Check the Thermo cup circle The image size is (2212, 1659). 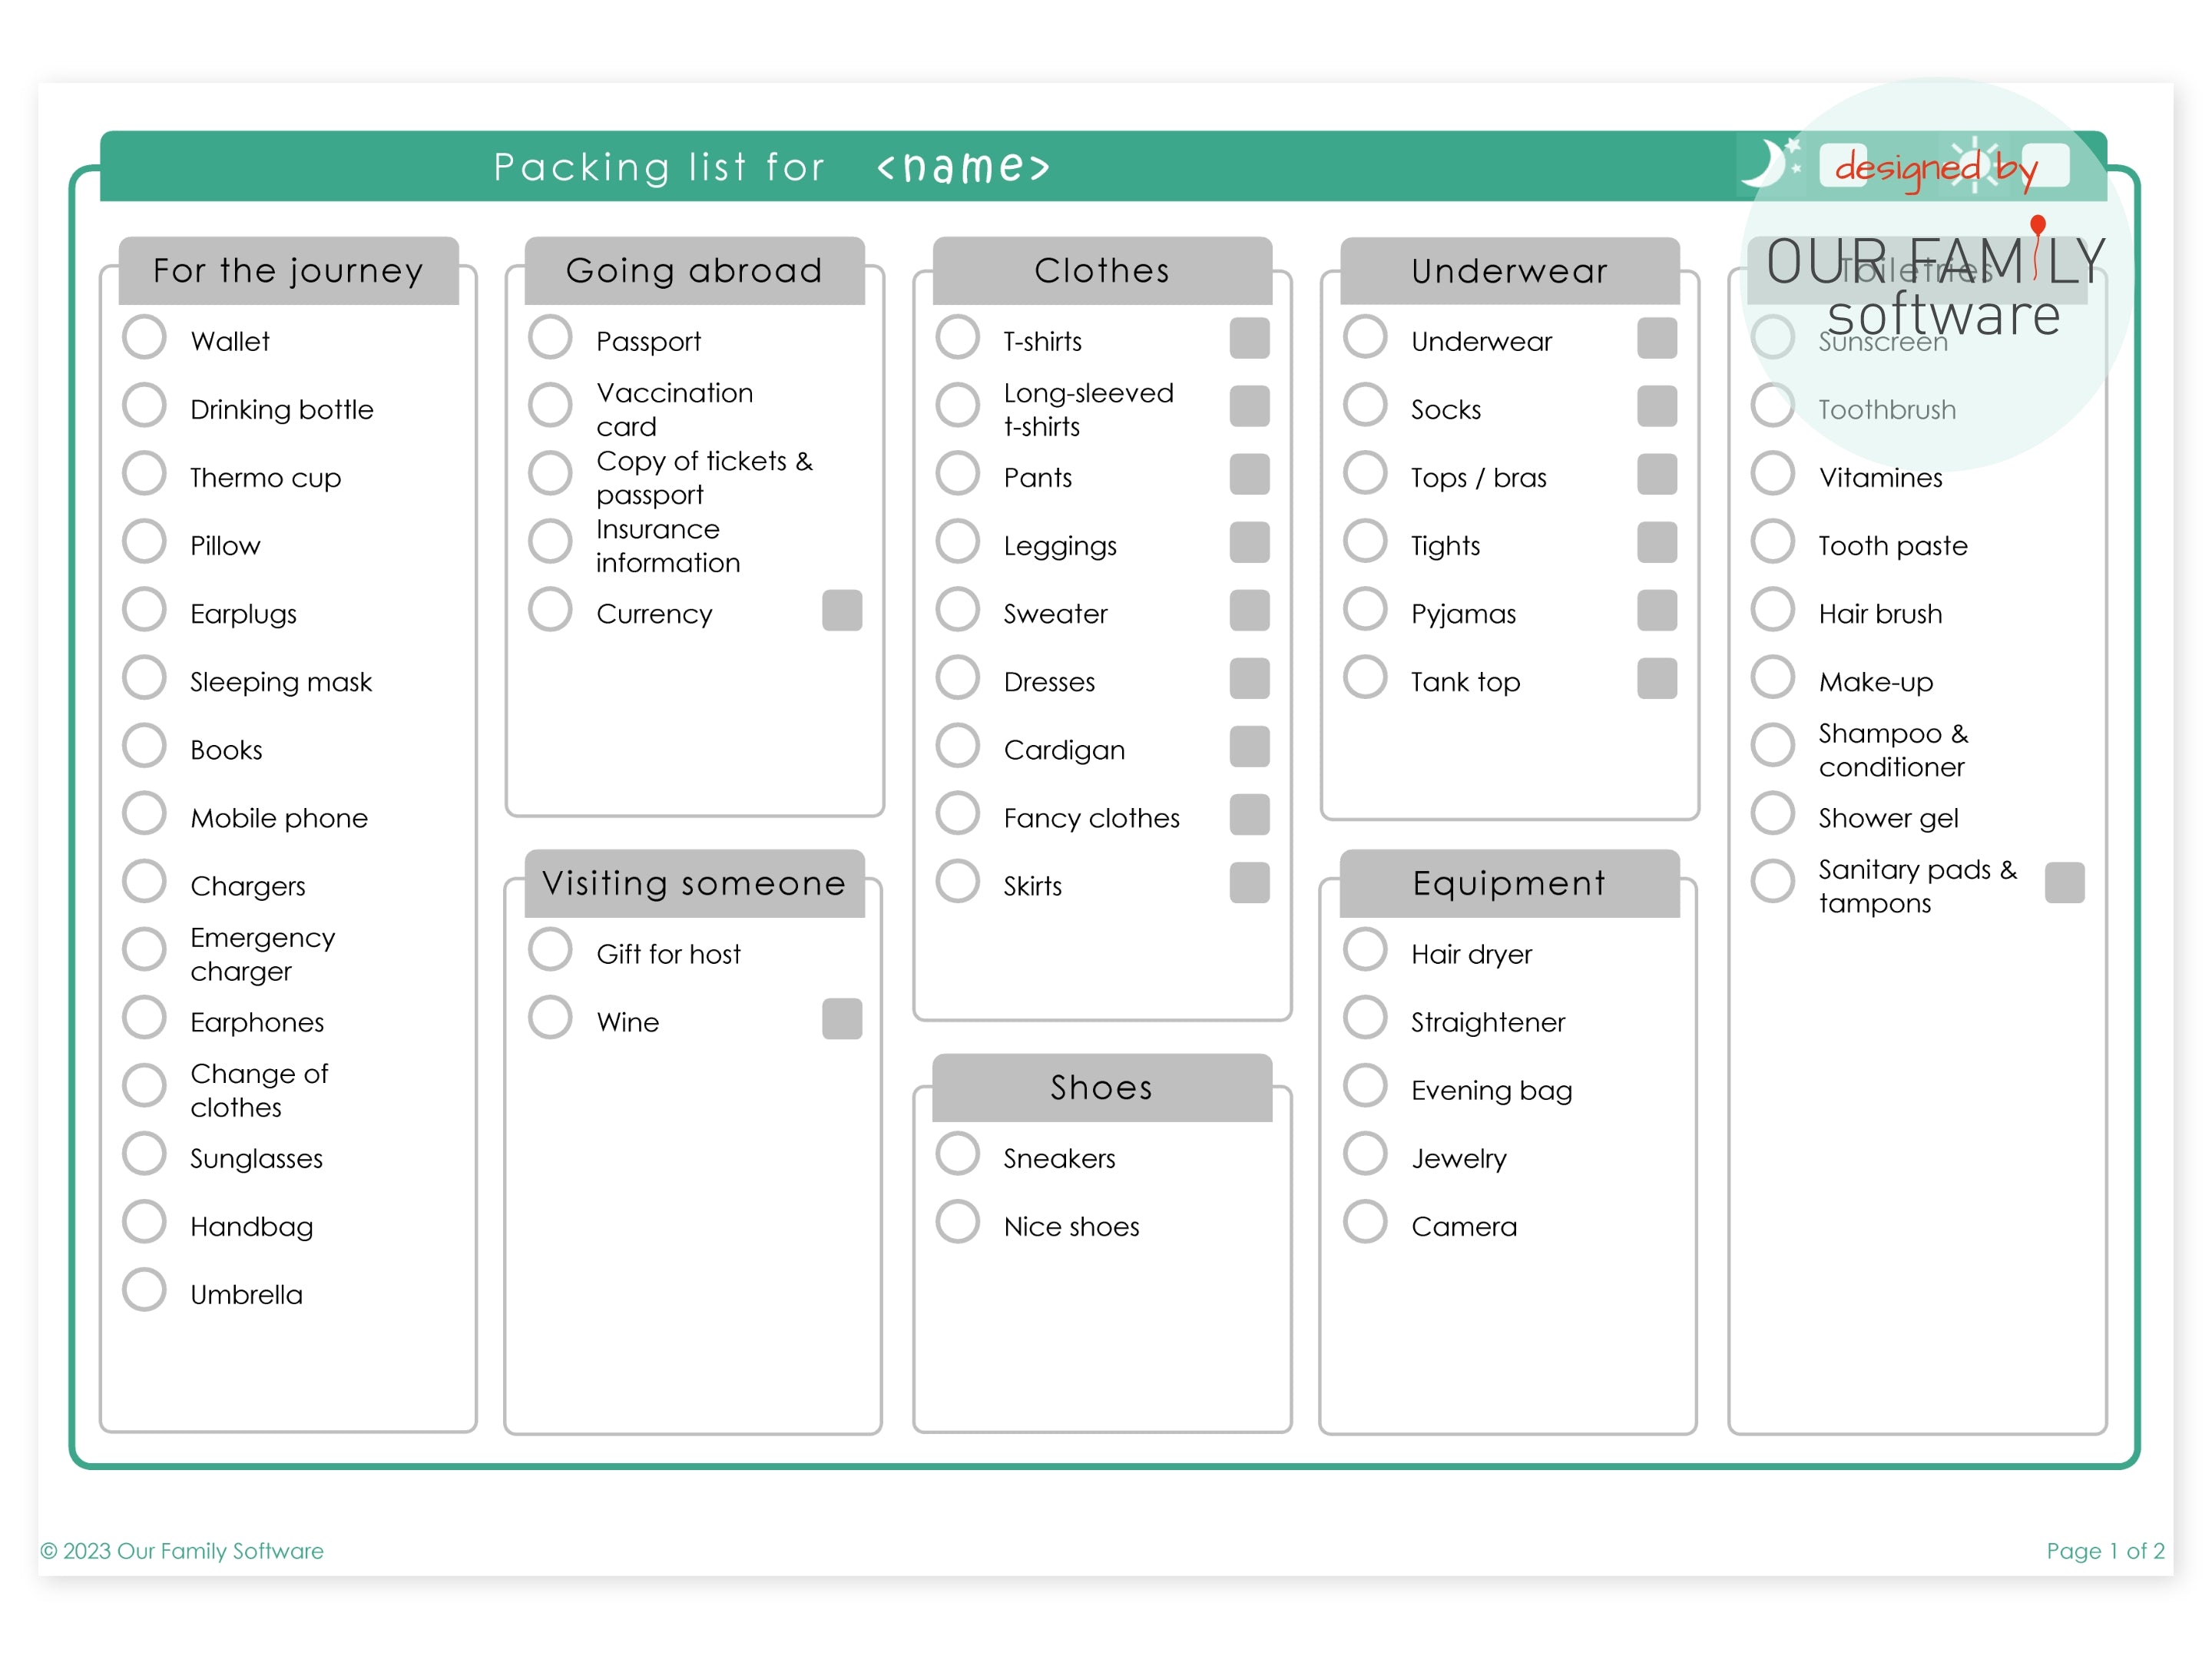(144, 474)
